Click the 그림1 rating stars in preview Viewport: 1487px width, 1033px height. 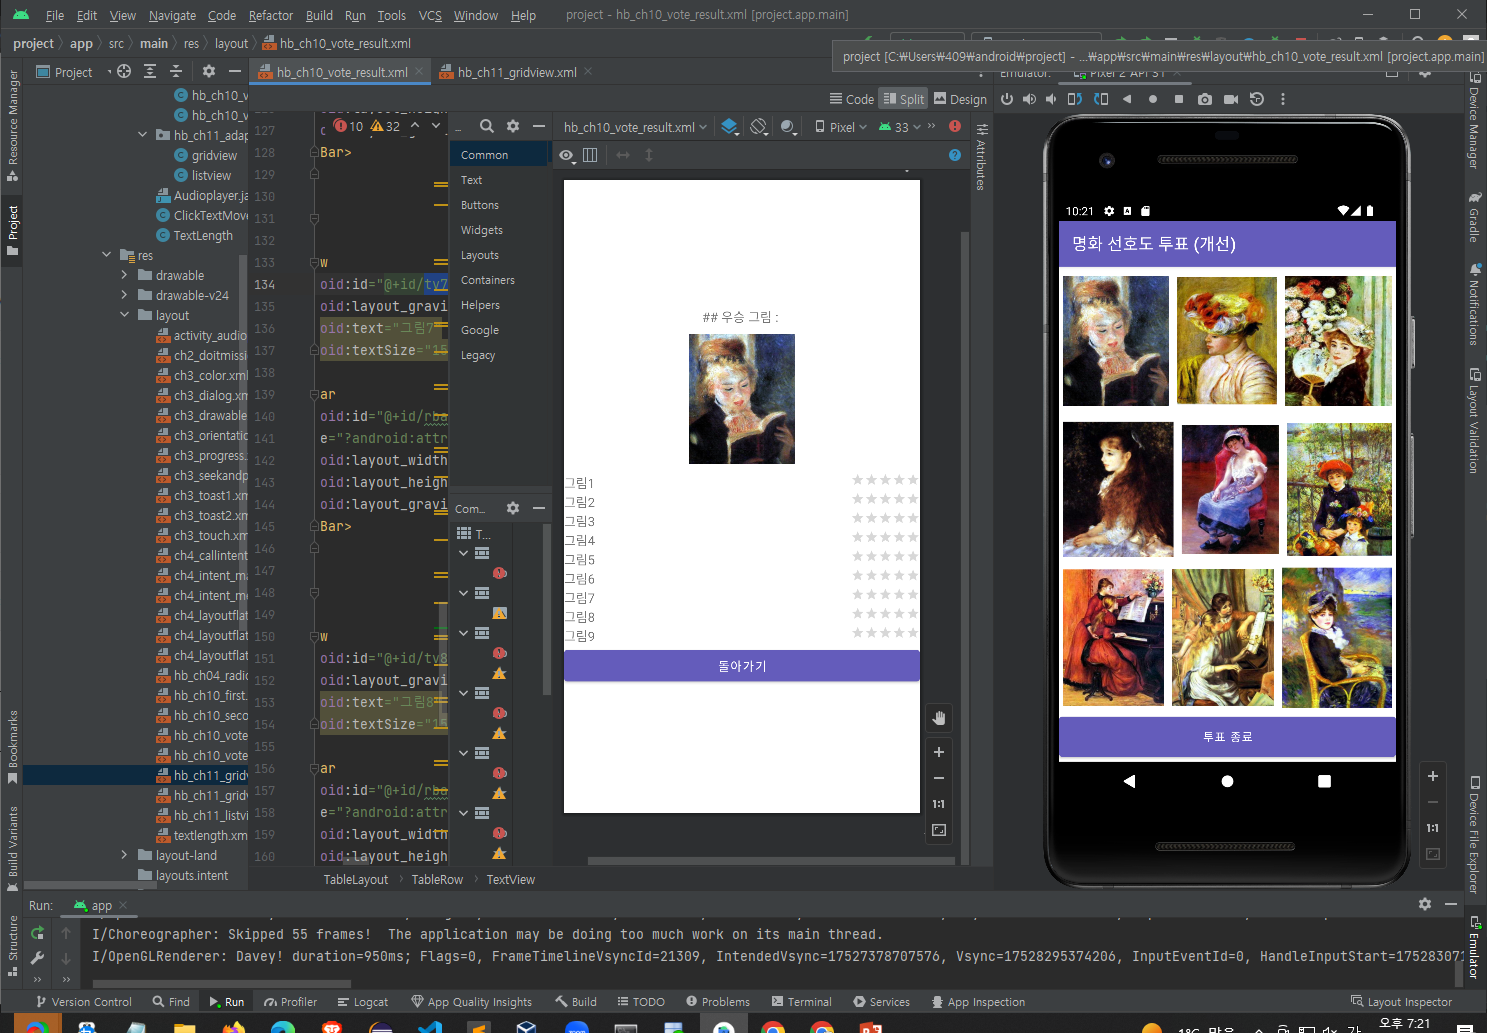click(x=885, y=480)
